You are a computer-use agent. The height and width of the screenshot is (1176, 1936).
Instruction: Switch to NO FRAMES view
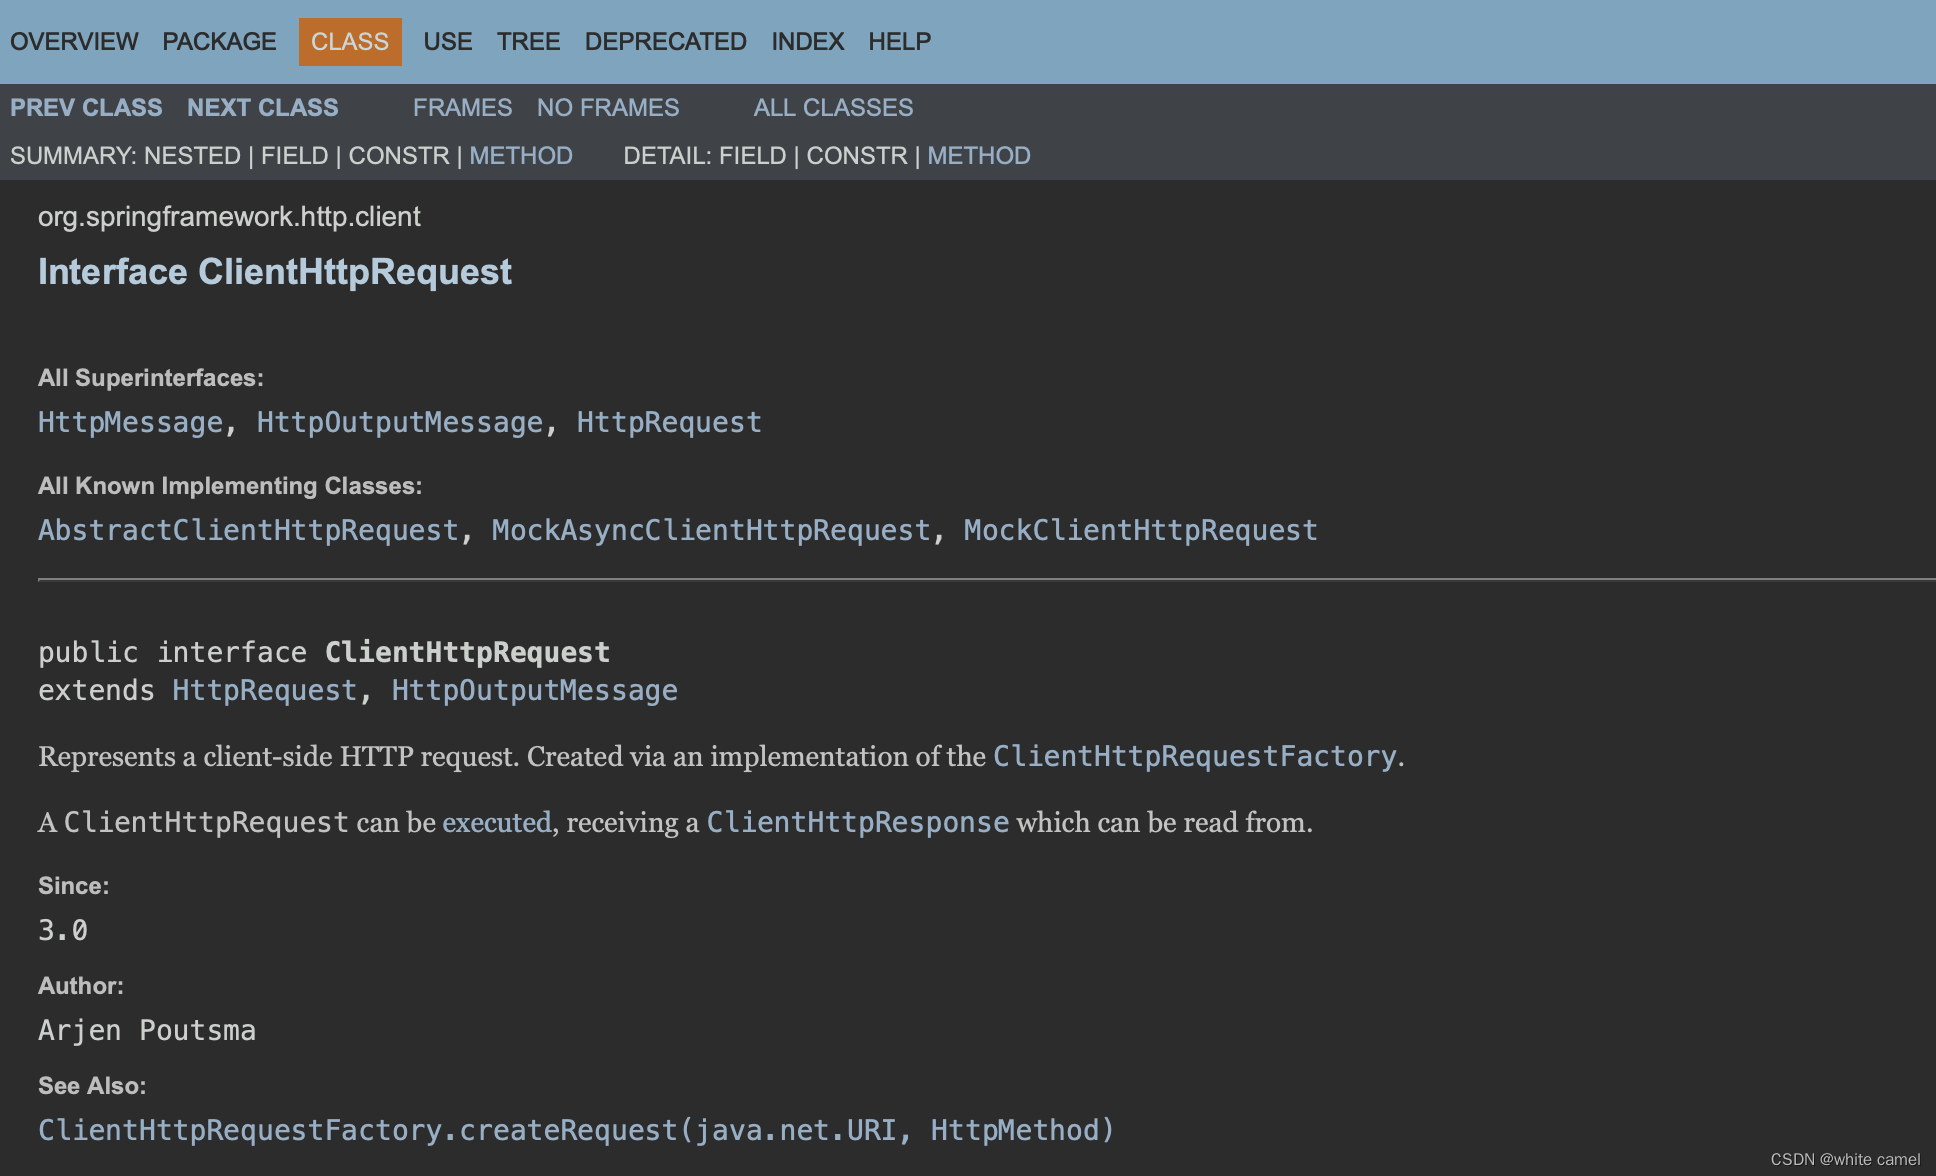pyautogui.click(x=607, y=107)
